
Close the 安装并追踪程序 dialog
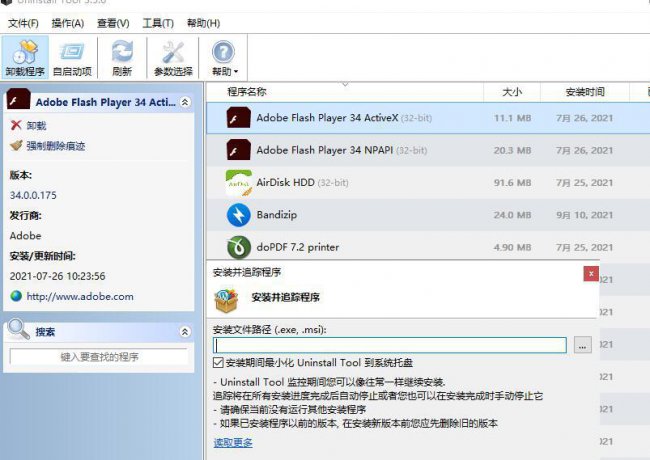591,274
